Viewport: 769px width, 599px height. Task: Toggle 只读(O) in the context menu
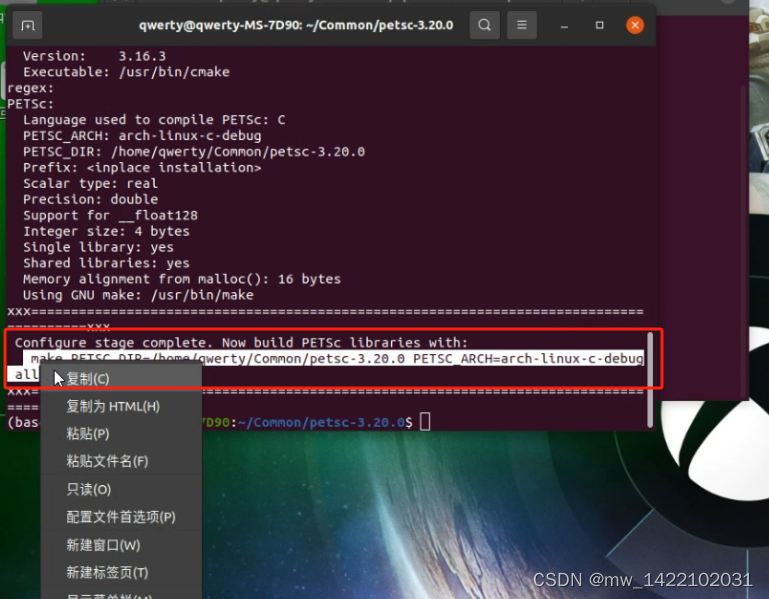121,489
